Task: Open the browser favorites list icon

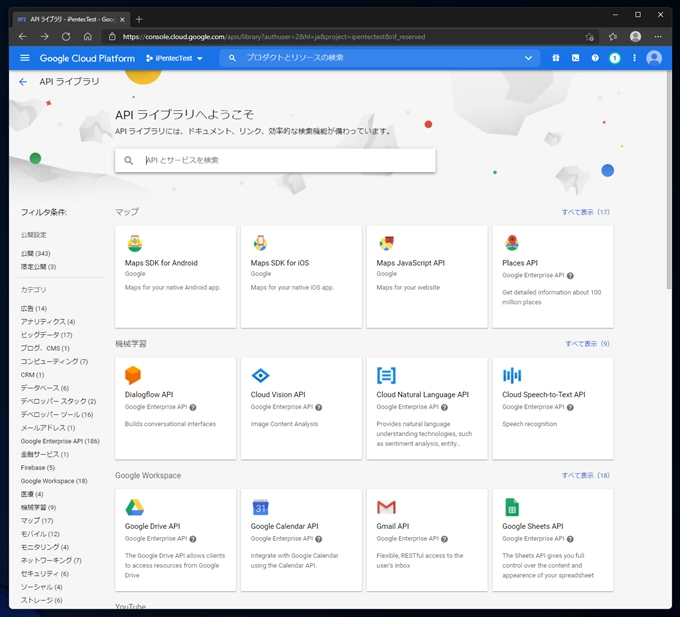Action: pos(612,37)
